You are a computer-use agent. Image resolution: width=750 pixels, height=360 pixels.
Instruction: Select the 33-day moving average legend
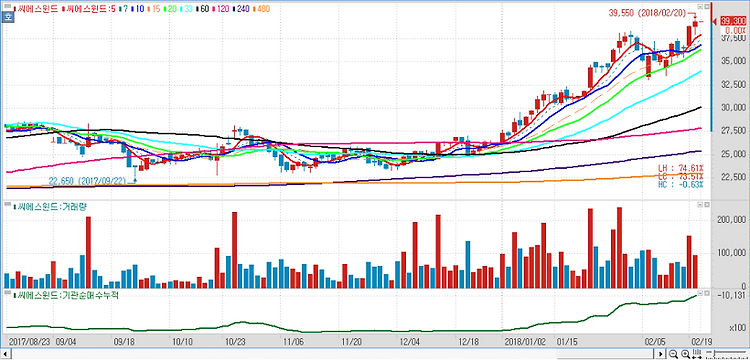pos(187,9)
